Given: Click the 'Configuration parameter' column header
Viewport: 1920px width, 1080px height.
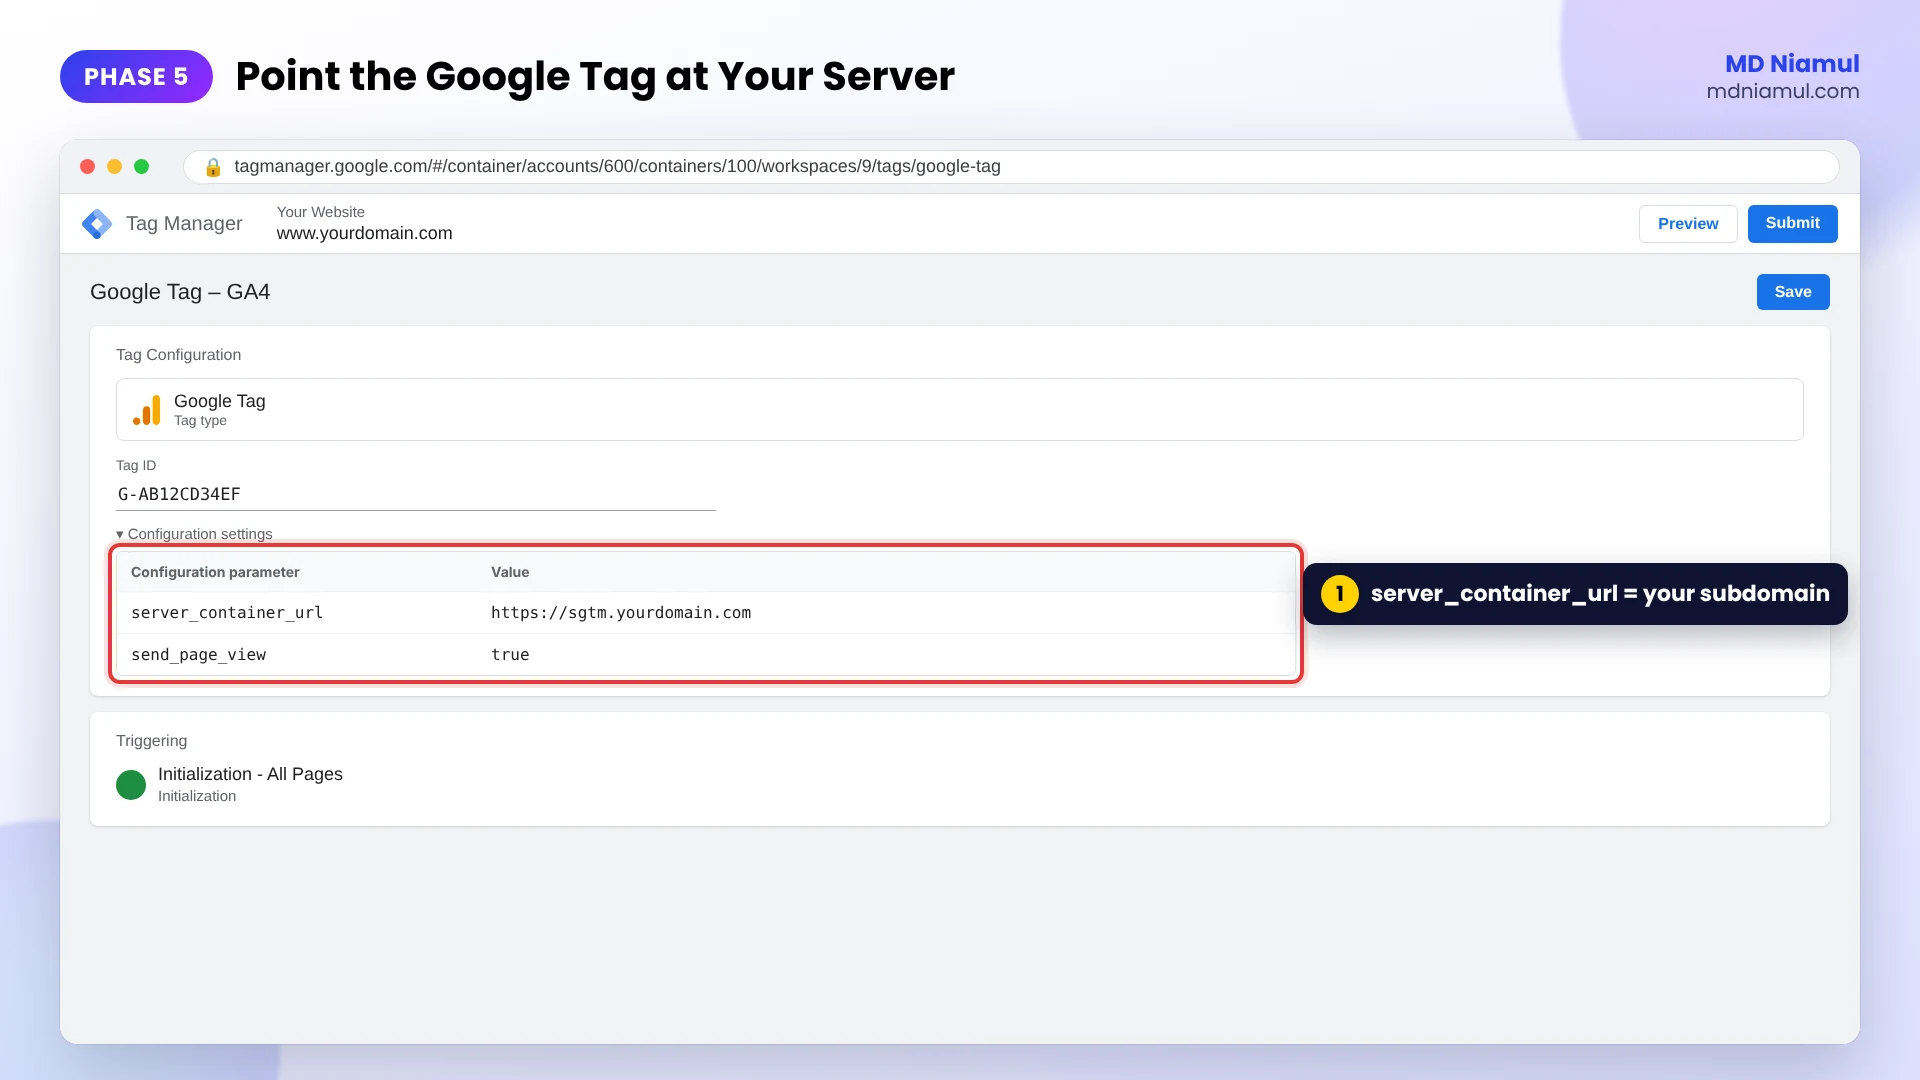Looking at the screenshot, I should [215, 572].
